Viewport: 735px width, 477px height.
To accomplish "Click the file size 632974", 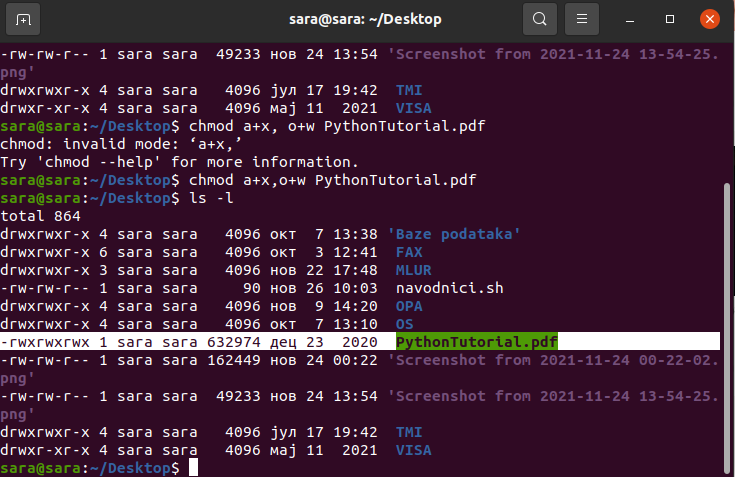I will [x=233, y=342].
